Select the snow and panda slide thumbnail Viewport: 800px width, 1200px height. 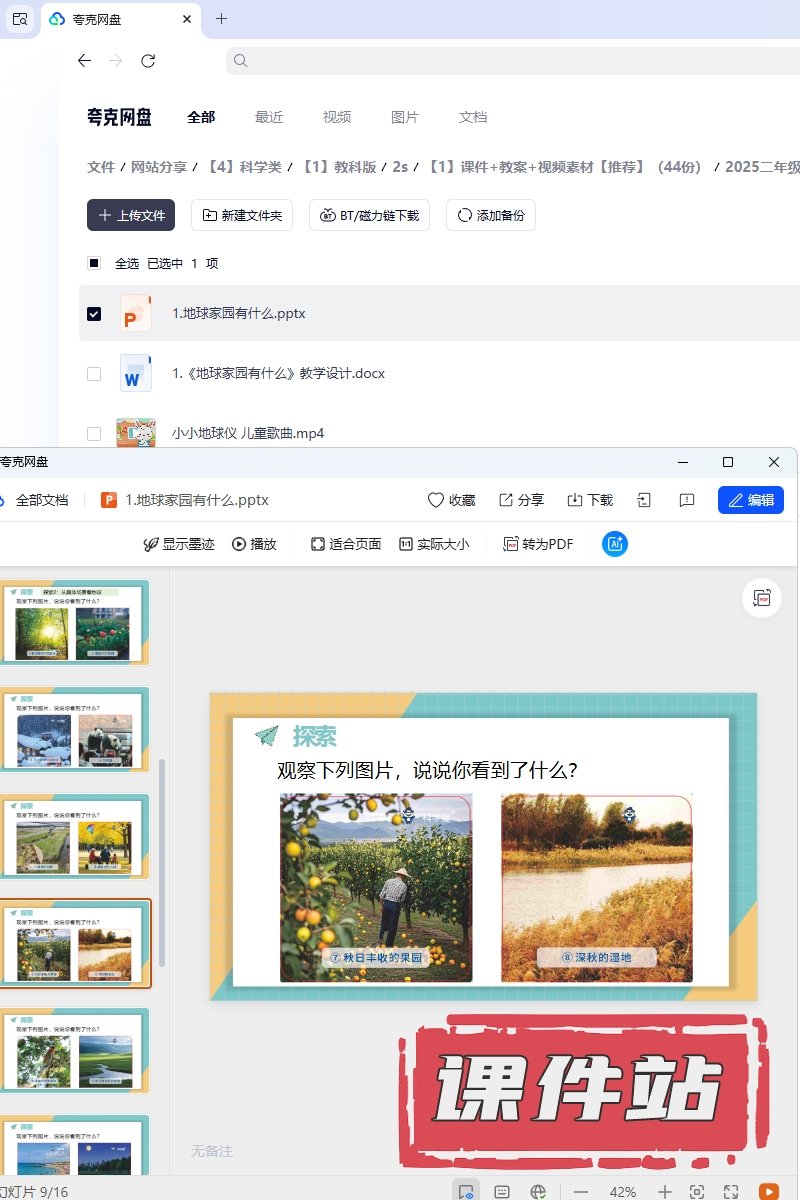pyautogui.click(x=75, y=730)
